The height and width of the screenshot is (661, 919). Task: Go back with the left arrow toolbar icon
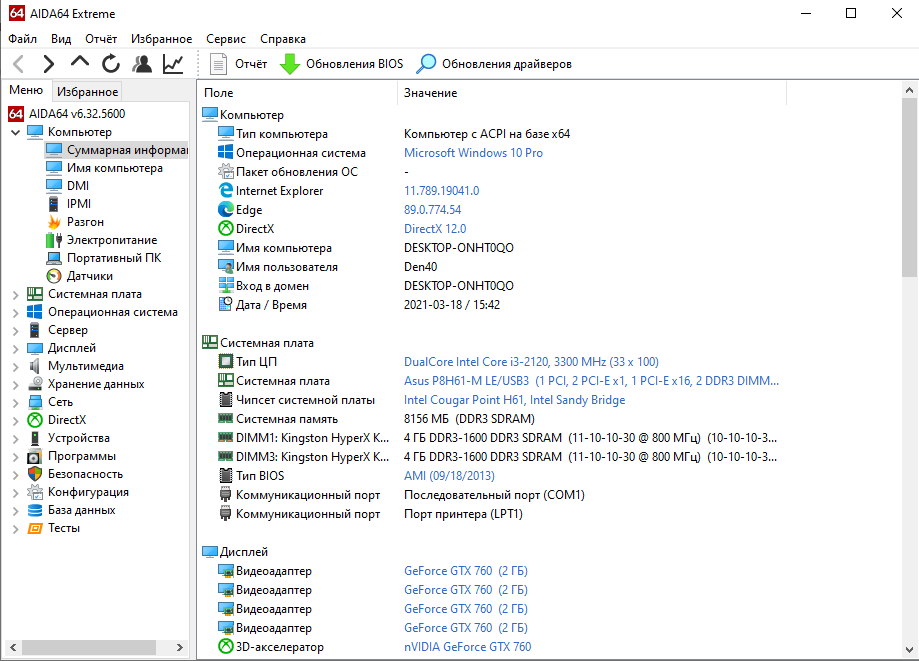(19, 63)
